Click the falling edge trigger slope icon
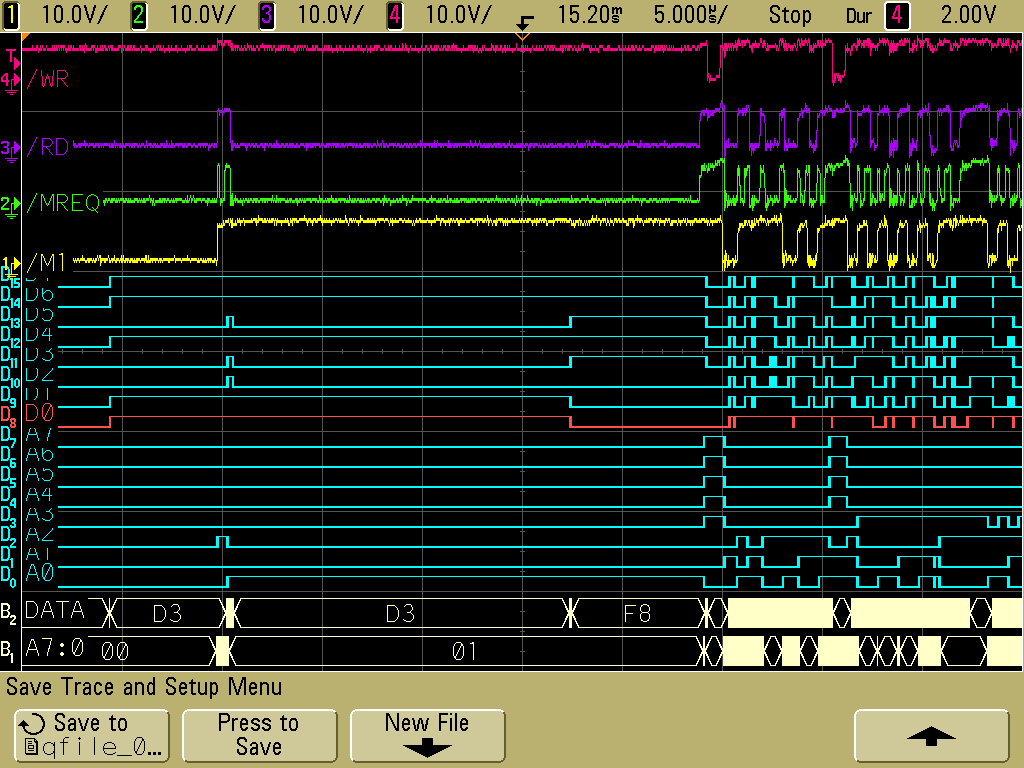Image resolution: width=1024 pixels, height=768 pixels. coord(524,20)
